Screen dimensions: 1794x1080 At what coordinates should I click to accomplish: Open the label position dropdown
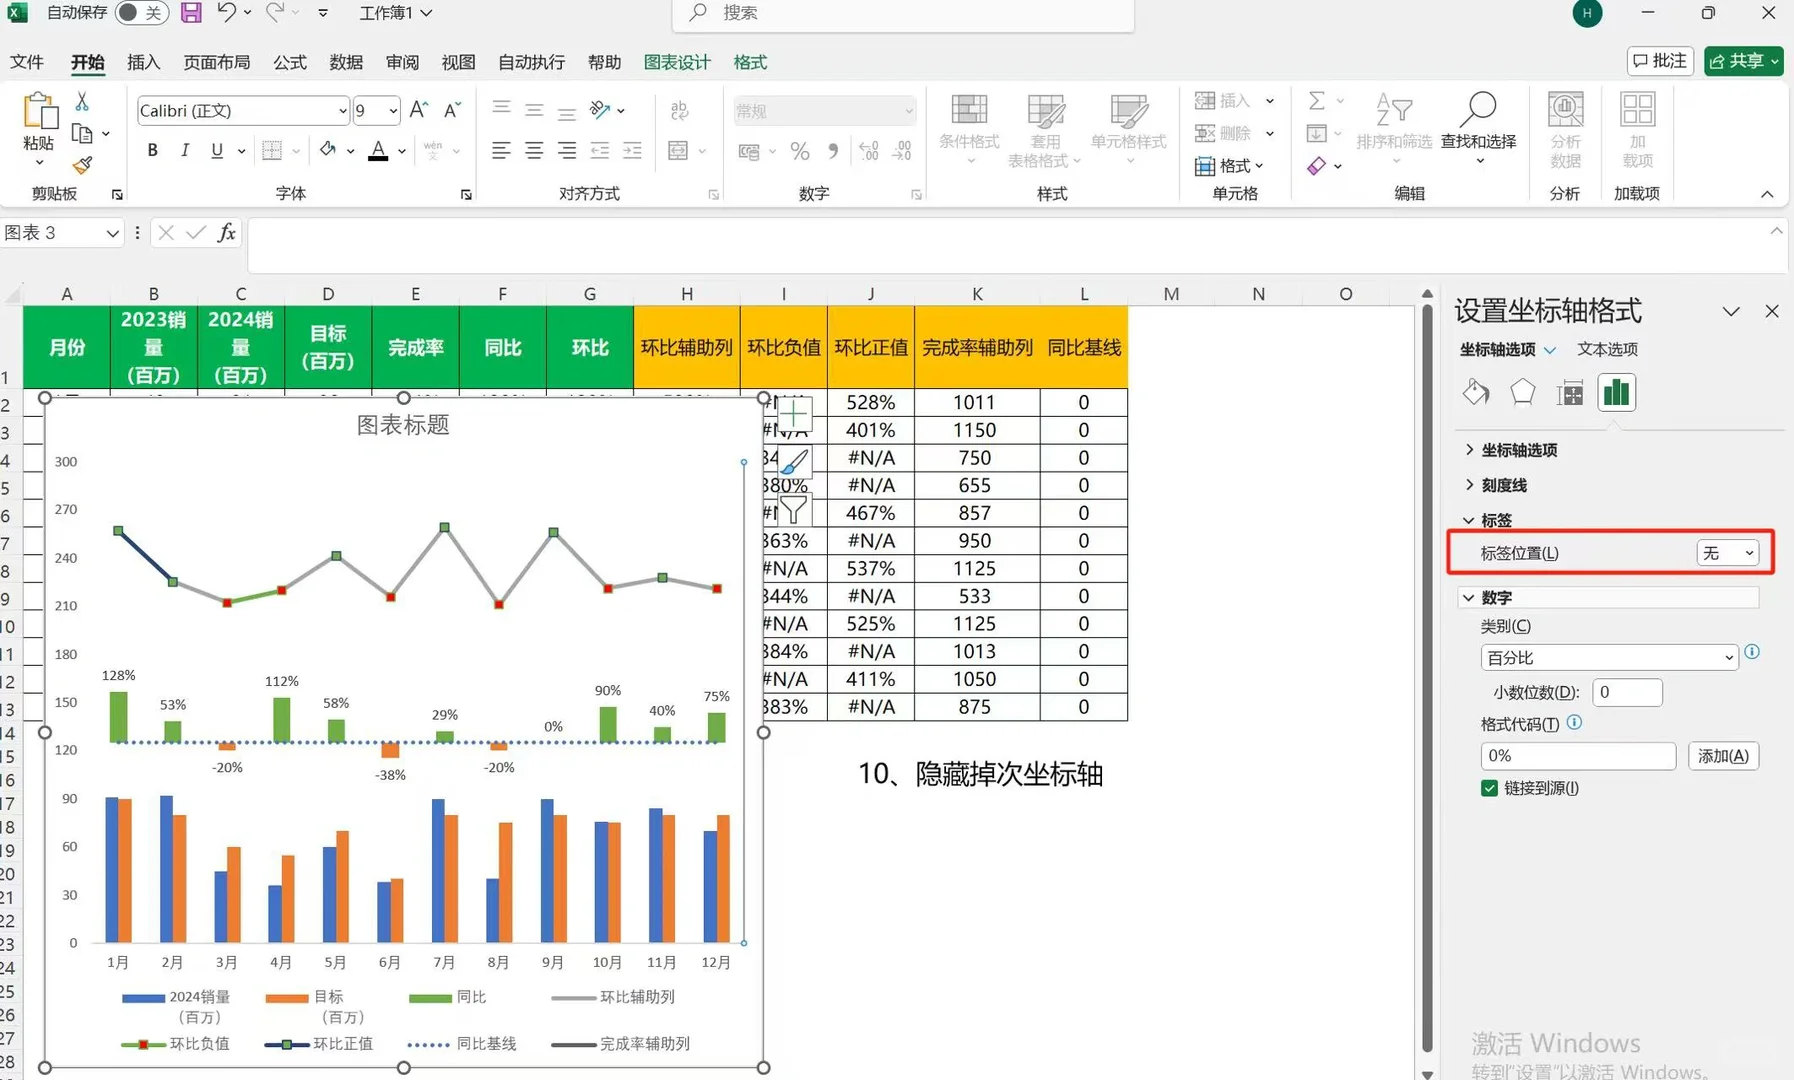(1727, 553)
